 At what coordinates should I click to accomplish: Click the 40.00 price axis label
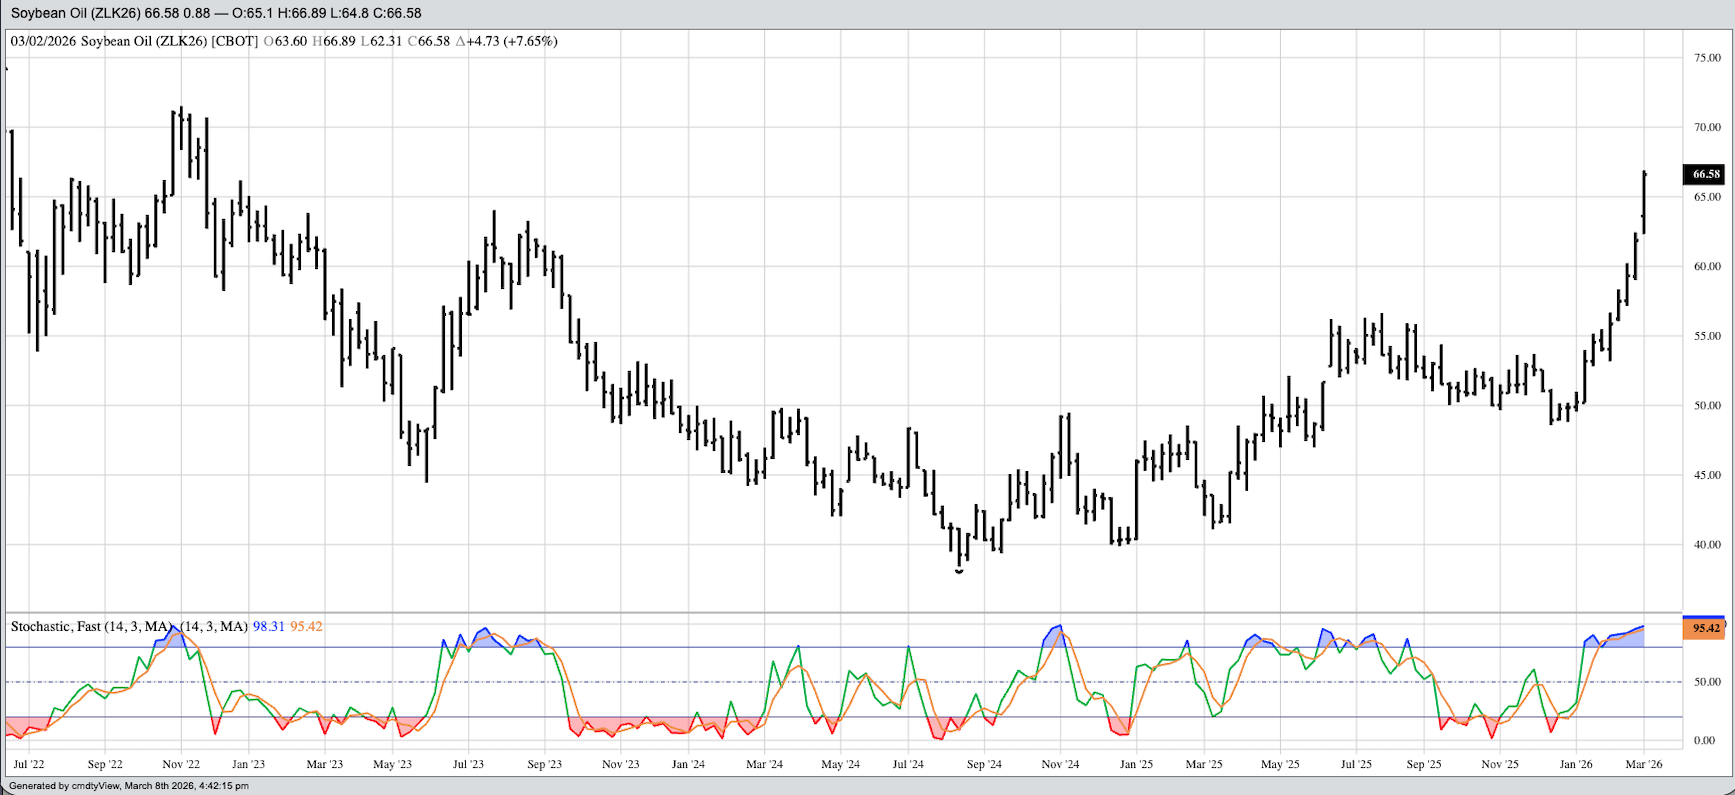(x=1707, y=545)
